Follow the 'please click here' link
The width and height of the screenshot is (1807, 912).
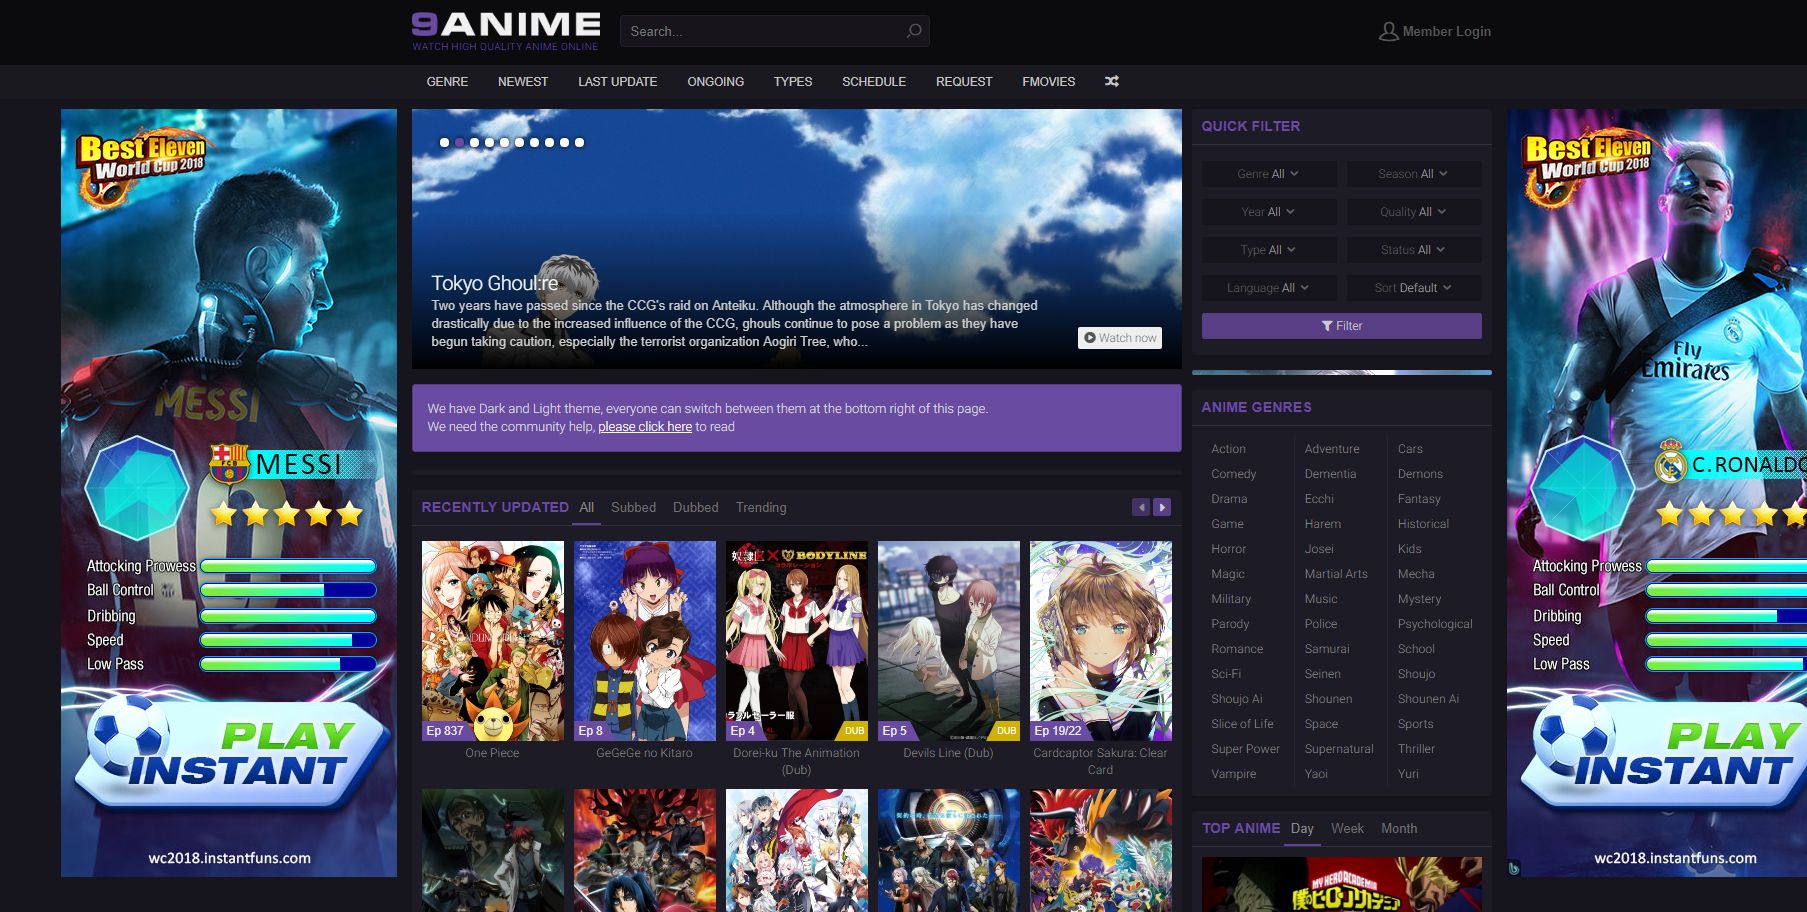[x=645, y=427]
